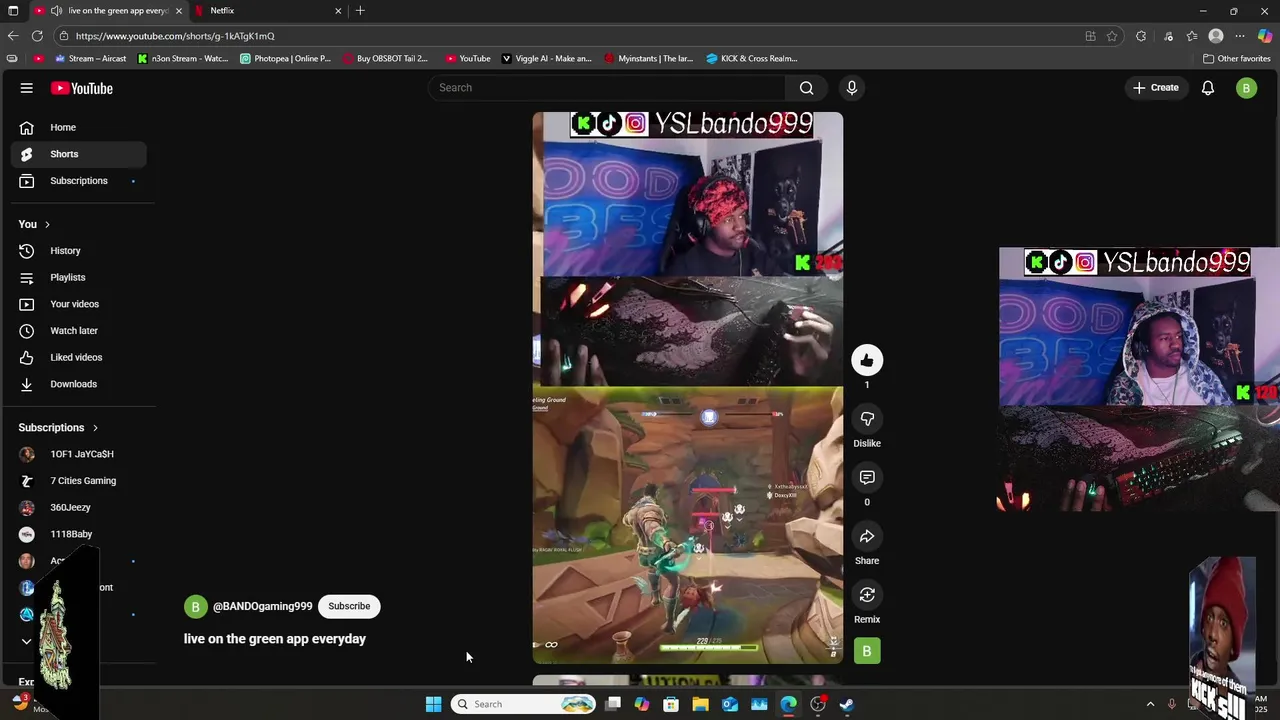The width and height of the screenshot is (1280, 720).
Task: Open Windows Start menu
Action: point(433,704)
